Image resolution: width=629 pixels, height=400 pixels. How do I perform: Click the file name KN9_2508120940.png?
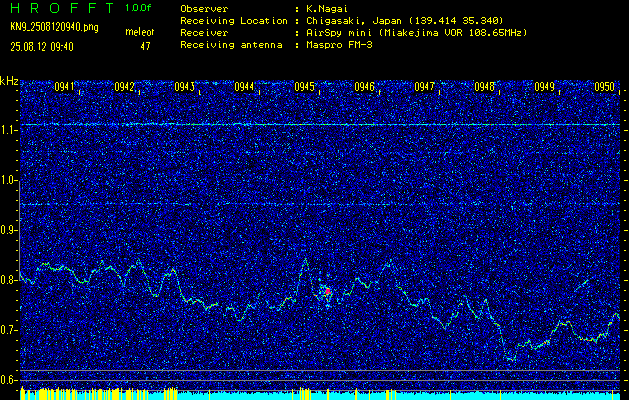[54, 27]
